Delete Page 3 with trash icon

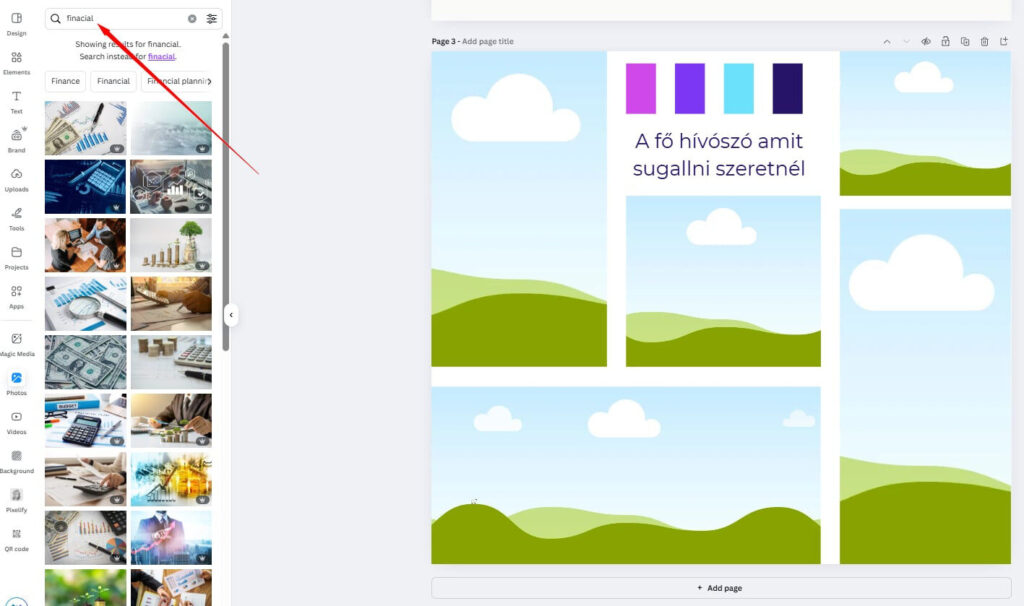(x=984, y=42)
